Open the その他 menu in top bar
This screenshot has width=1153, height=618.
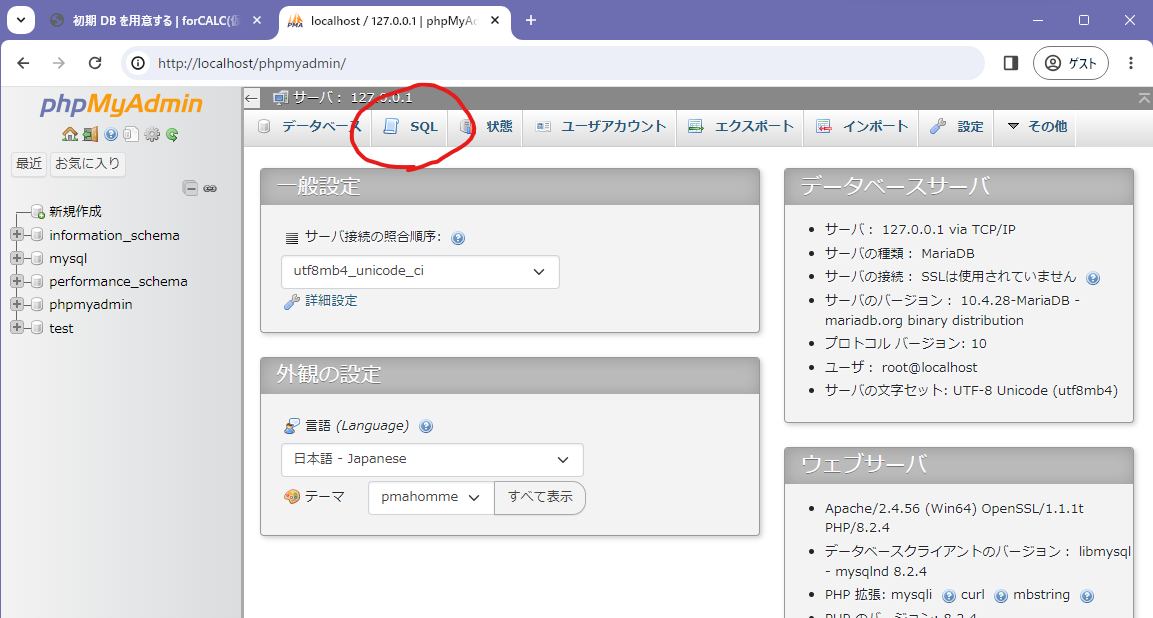coord(1036,127)
